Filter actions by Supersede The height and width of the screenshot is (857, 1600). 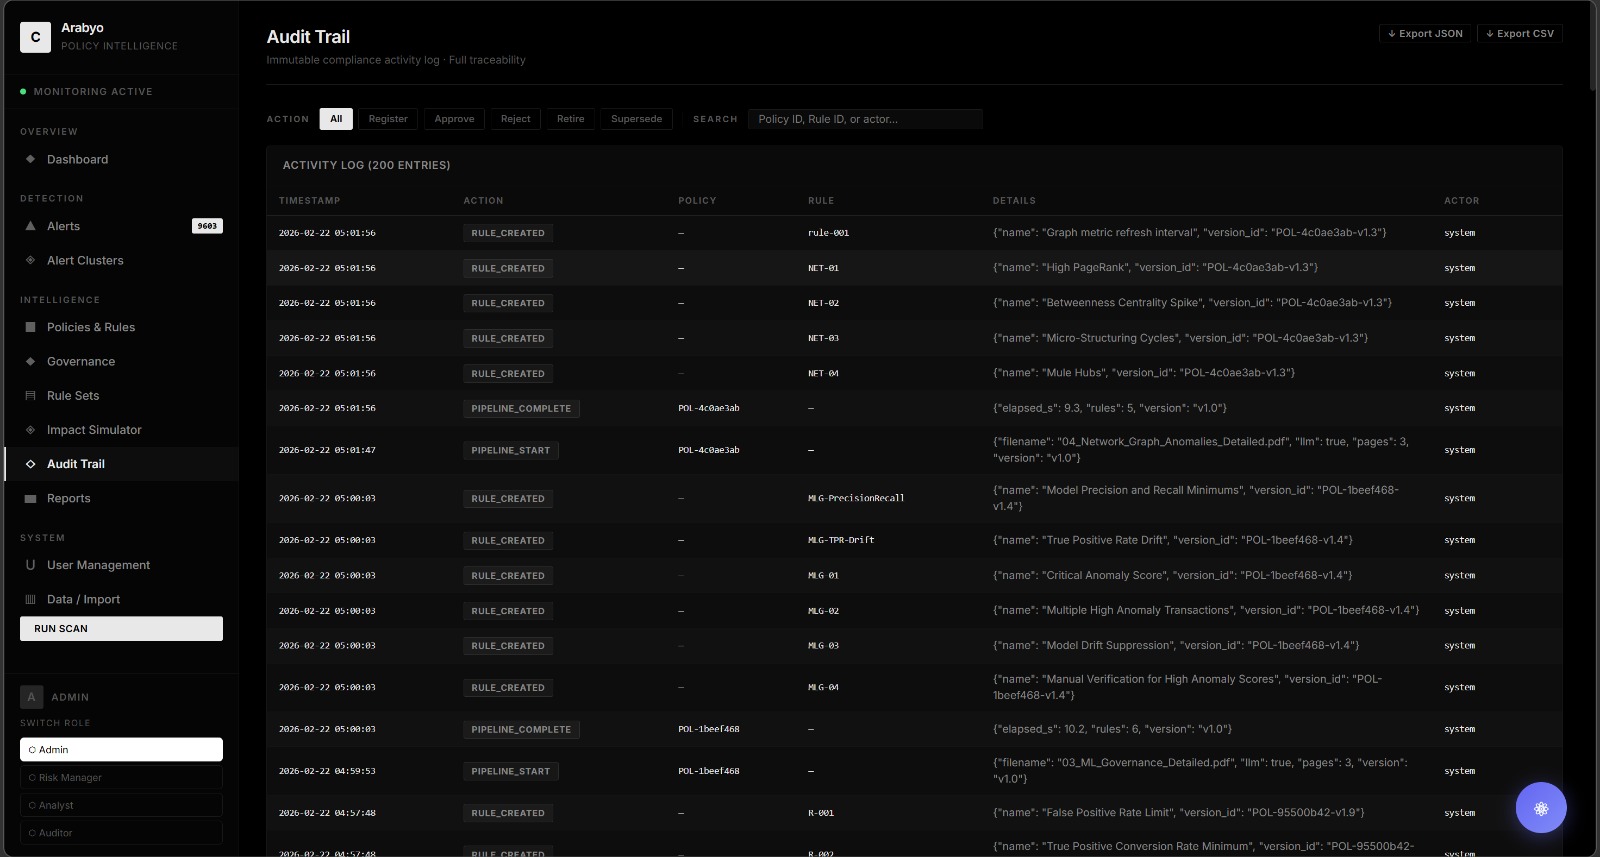pyautogui.click(x=637, y=119)
